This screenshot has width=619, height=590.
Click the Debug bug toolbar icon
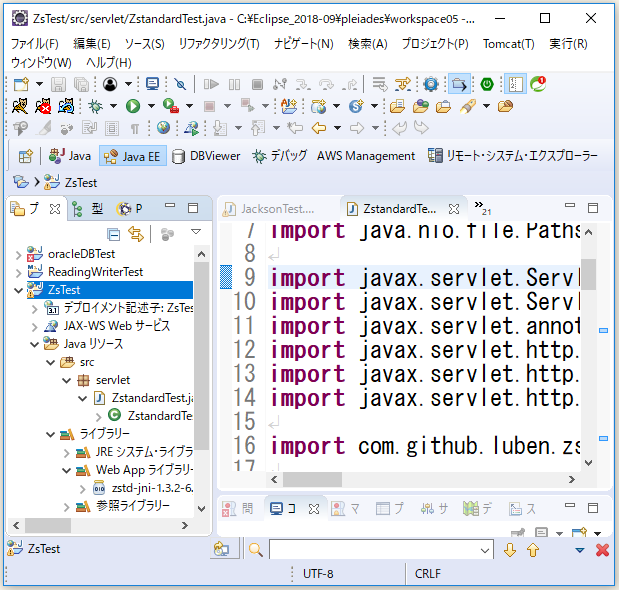click(x=95, y=106)
